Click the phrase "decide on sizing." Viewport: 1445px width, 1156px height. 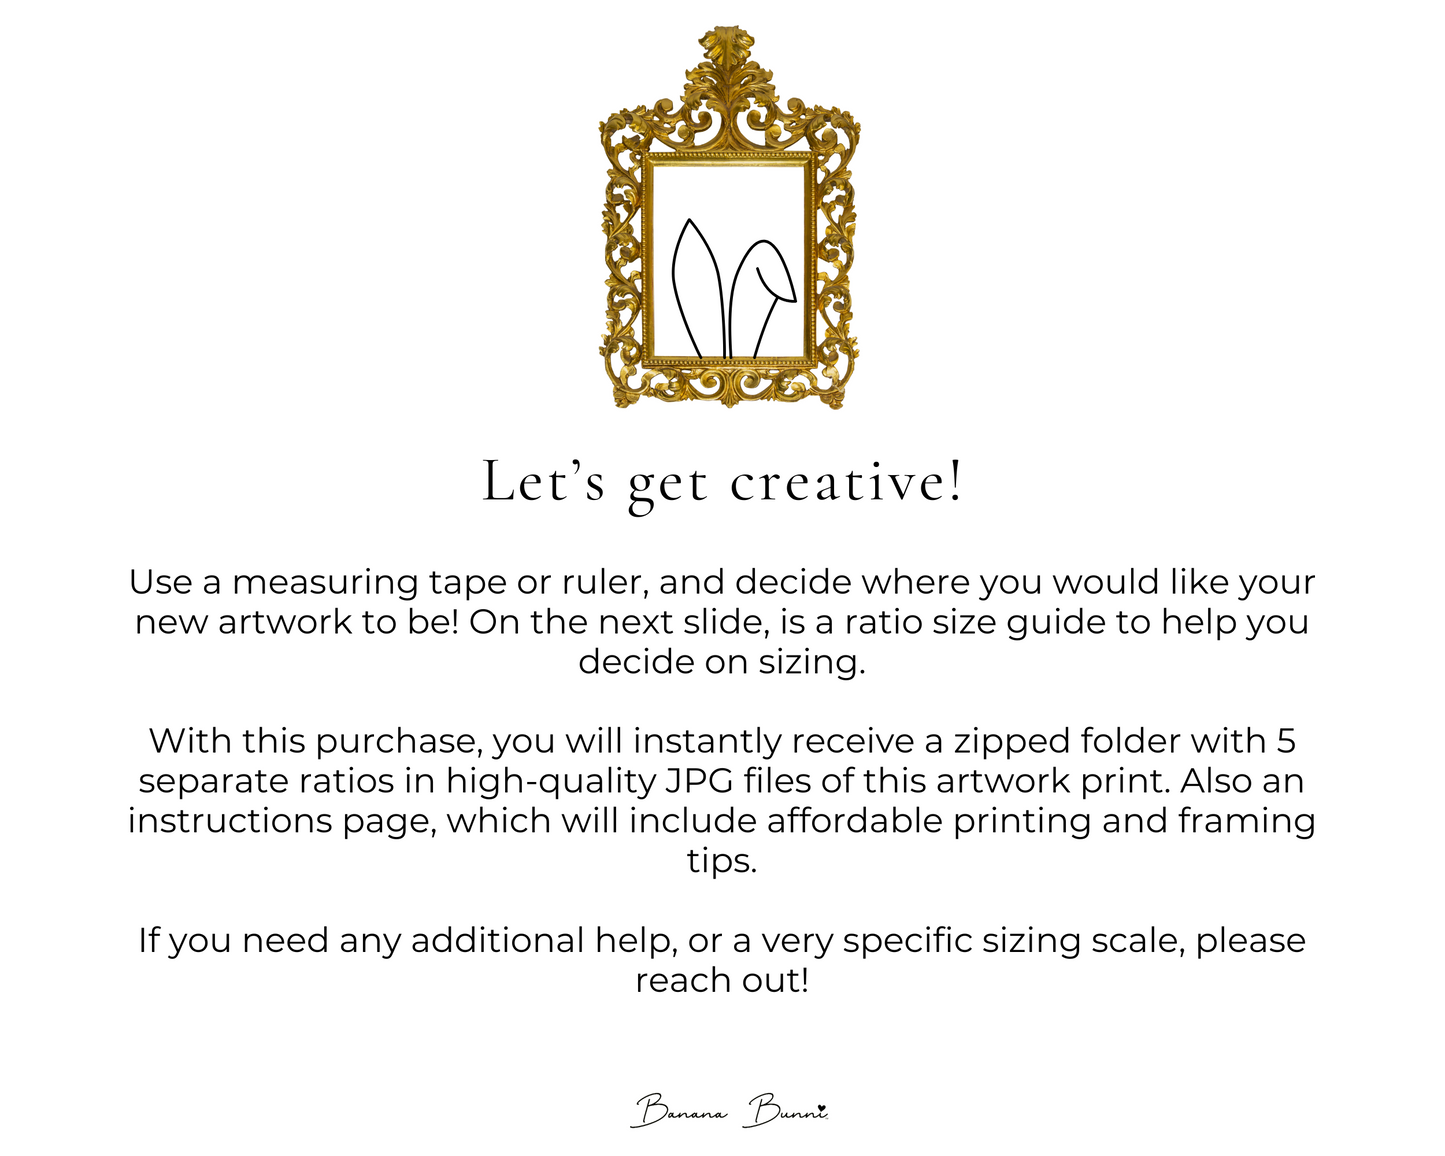pos(722,662)
